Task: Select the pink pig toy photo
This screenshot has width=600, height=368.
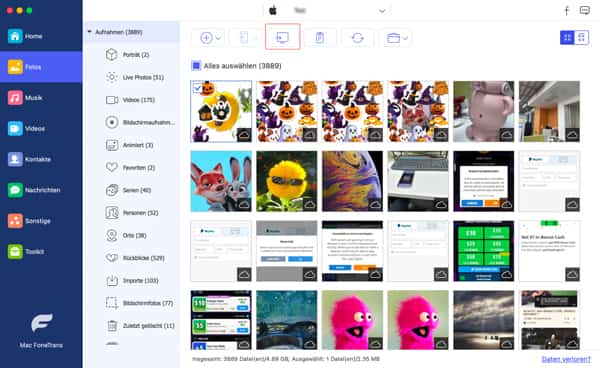Action: (x=484, y=111)
